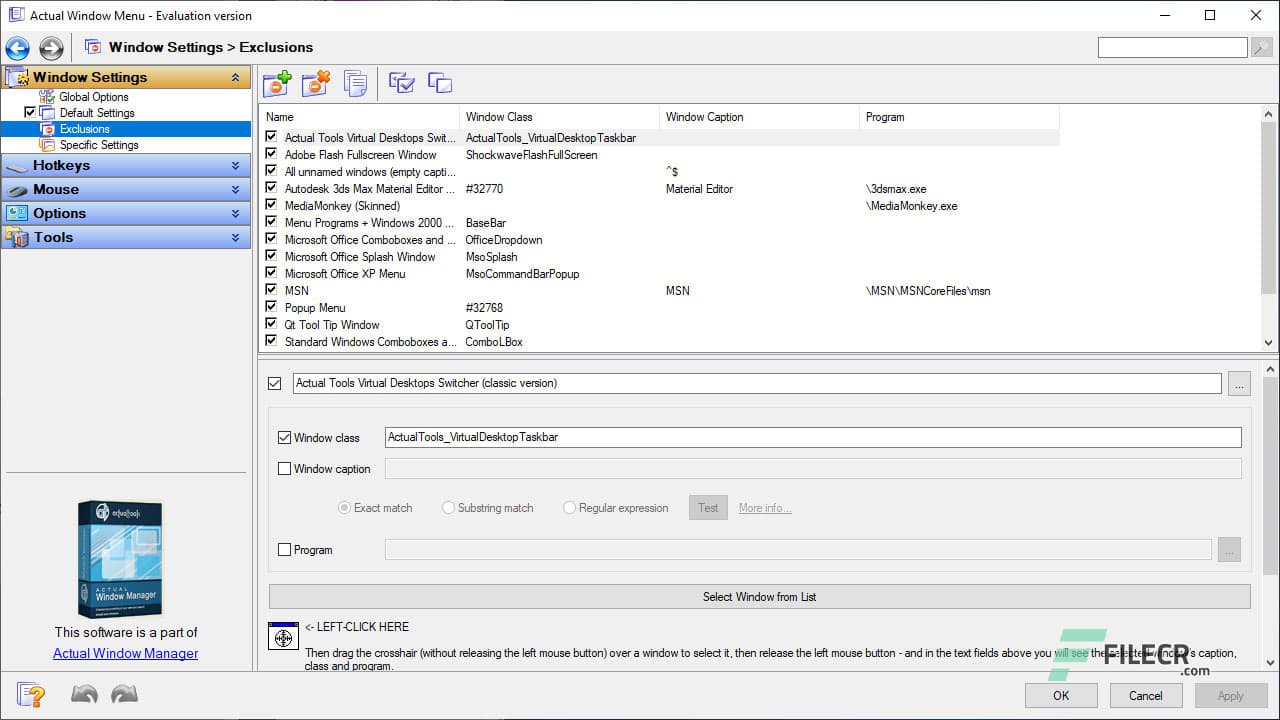Screen dimensions: 1280x720
Task: Click the Select Window from List button
Action: 758,596
